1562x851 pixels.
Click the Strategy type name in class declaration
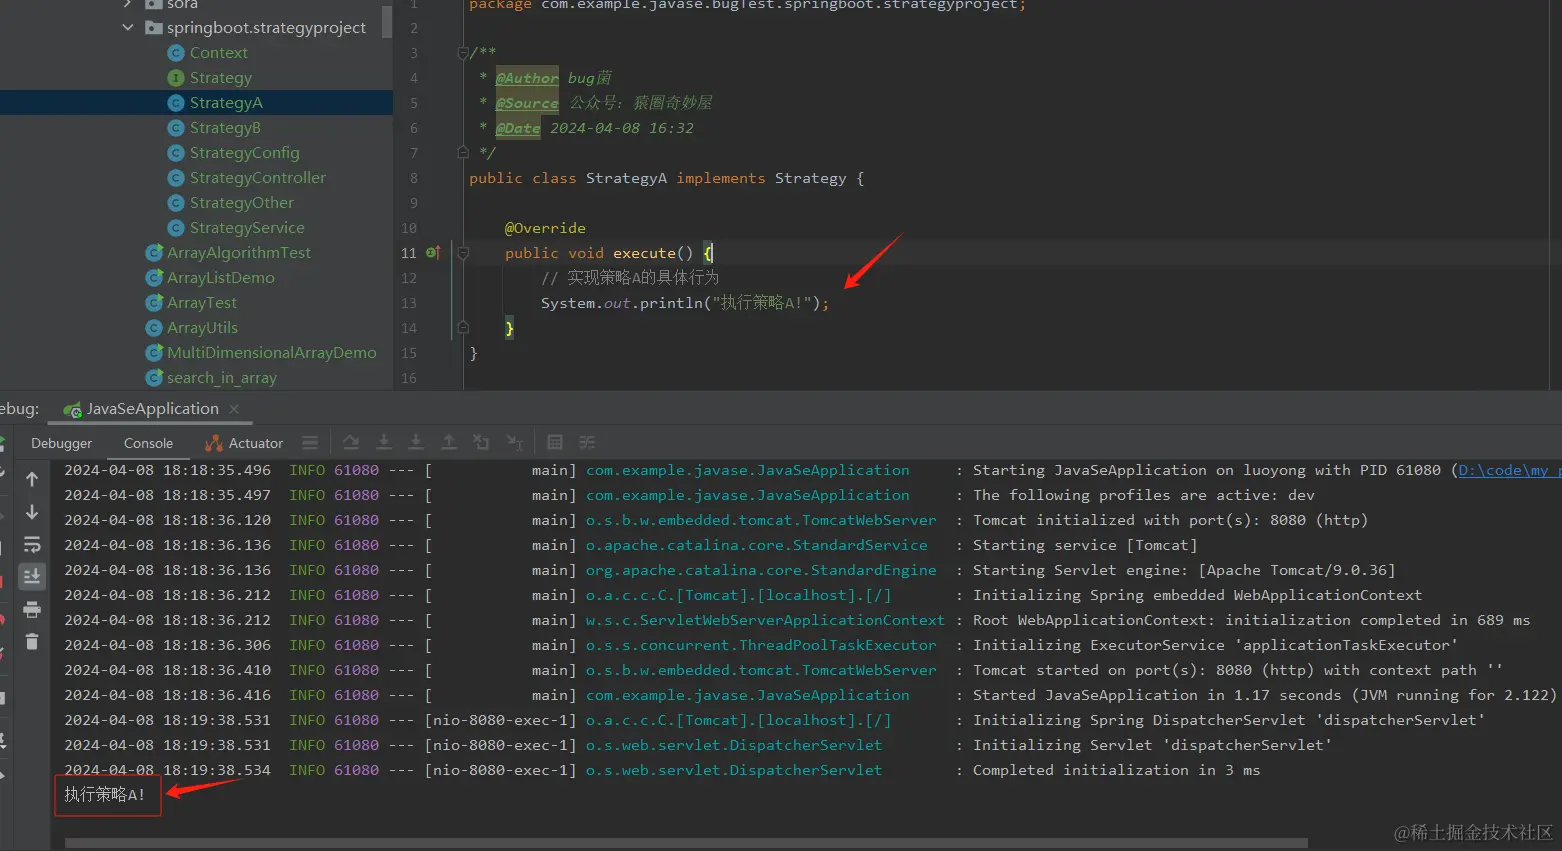click(x=810, y=178)
